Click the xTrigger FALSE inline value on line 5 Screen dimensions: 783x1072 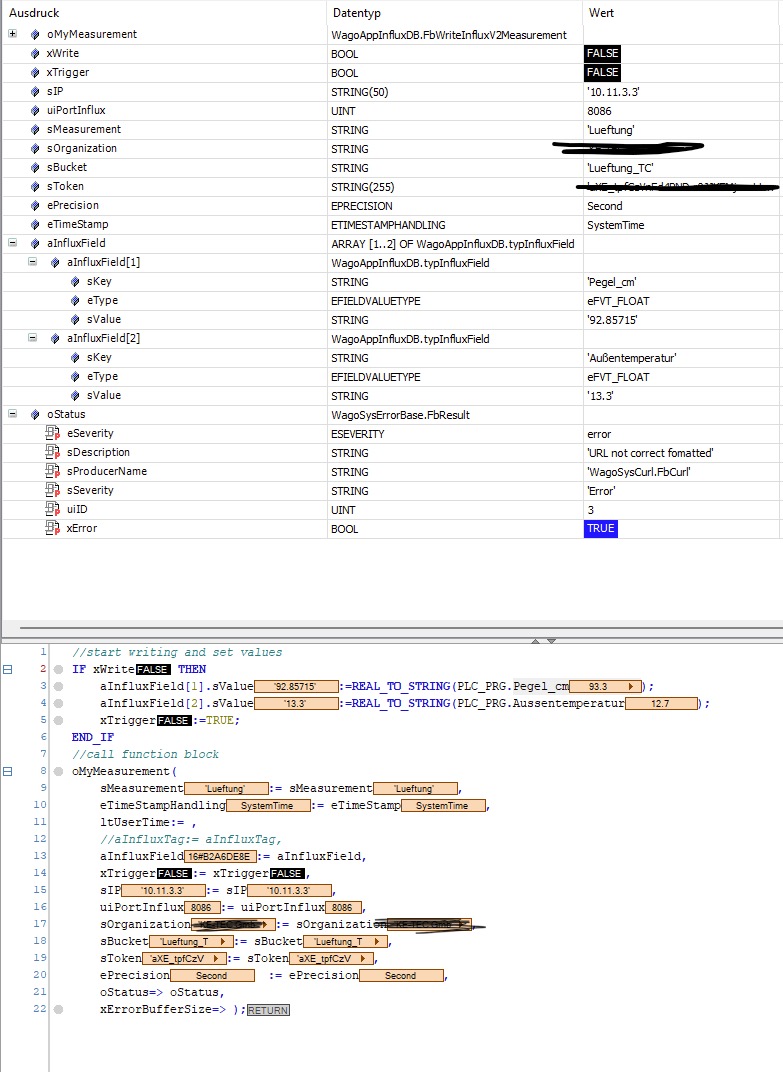point(174,721)
